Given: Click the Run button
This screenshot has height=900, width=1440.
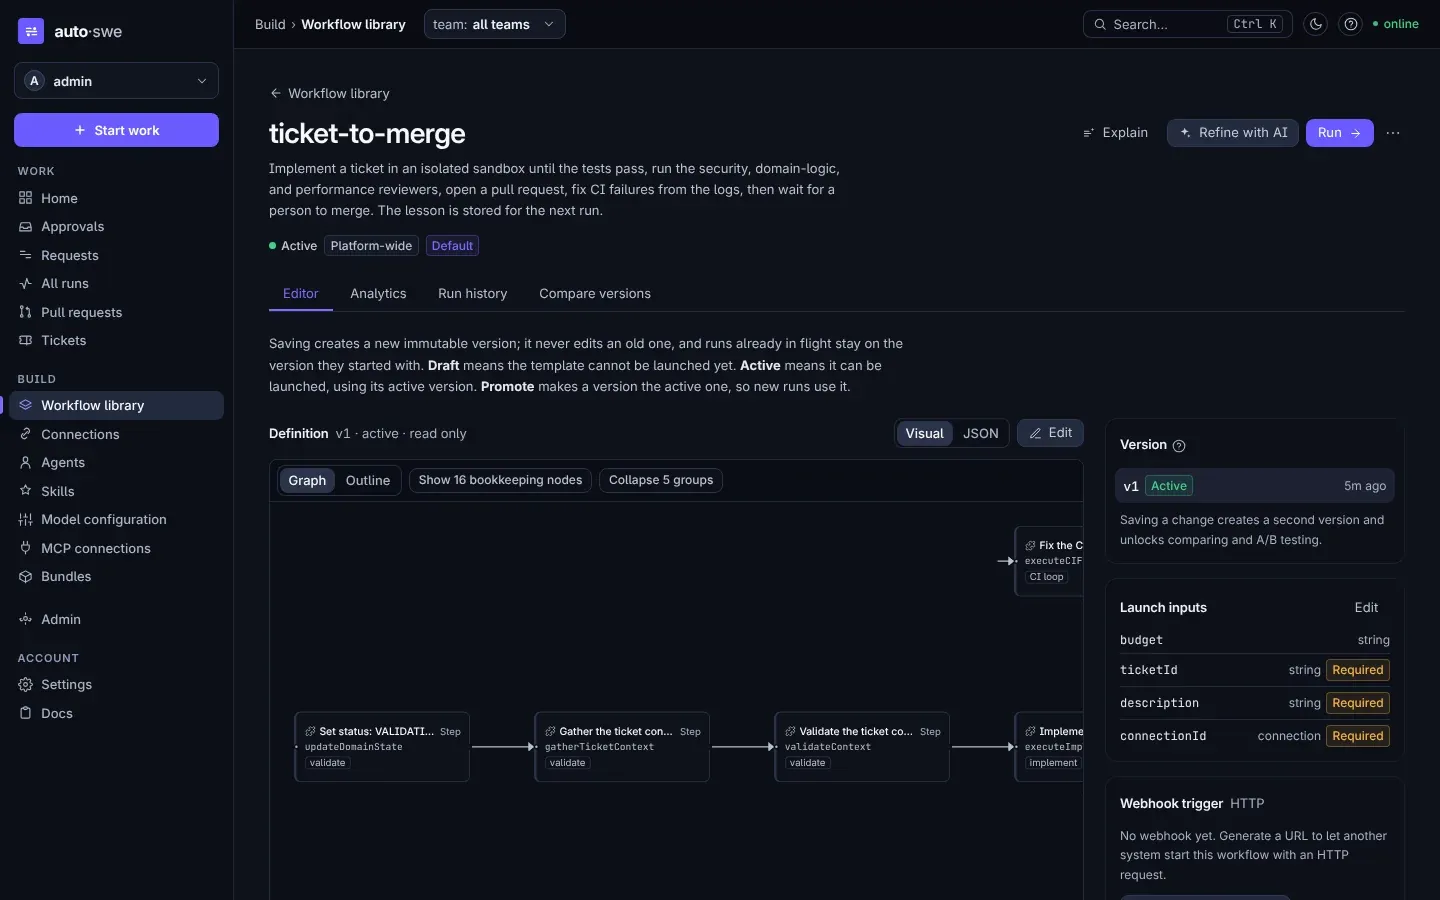Looking at the screenshot, I should click(x=1339, y=133).
